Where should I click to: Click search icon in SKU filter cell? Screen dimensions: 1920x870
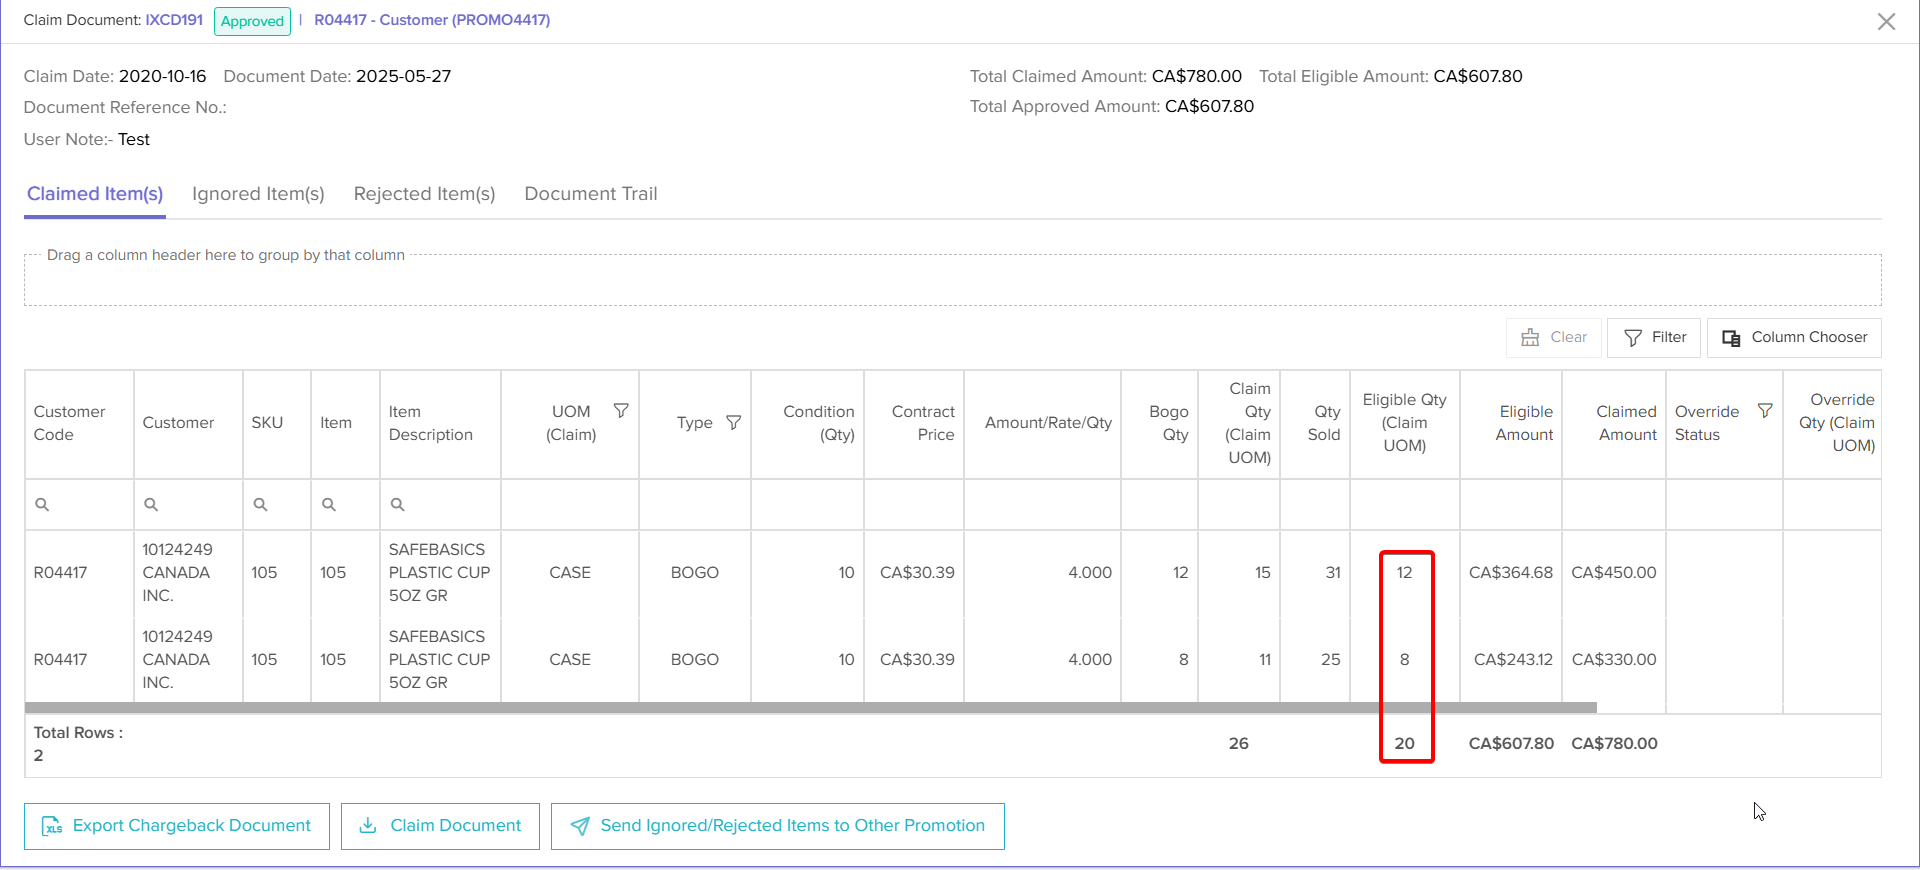[x=260, y=505]
